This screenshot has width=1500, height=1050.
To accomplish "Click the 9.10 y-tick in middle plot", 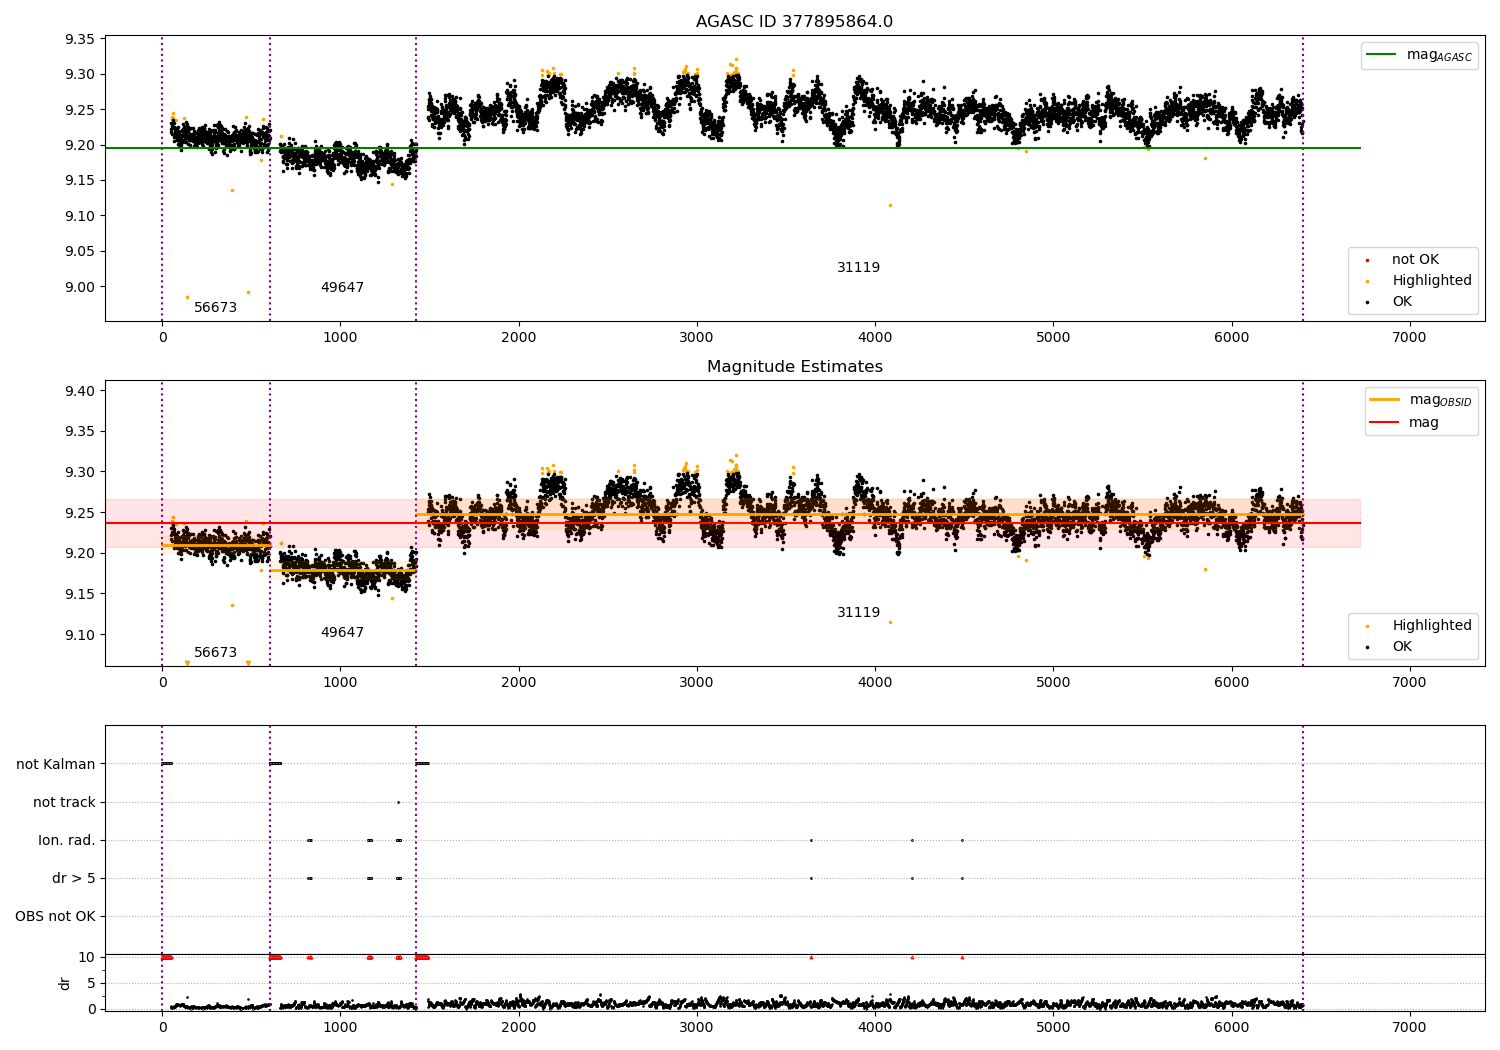I will [x=79, y=635].
